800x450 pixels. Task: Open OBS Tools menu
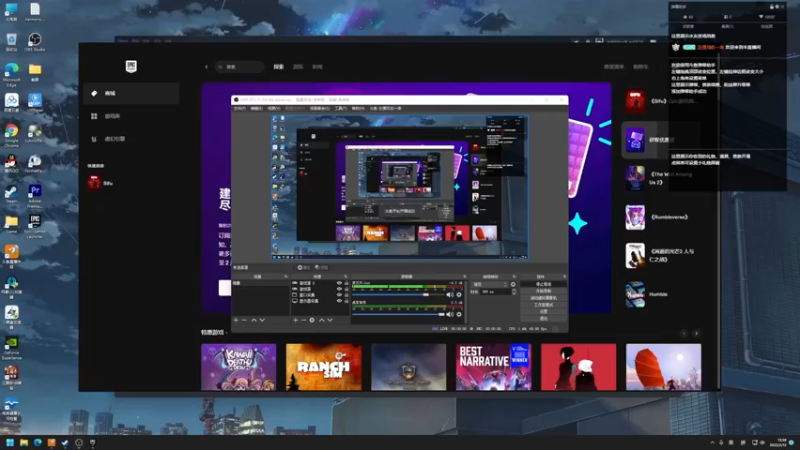pos(341,108)
